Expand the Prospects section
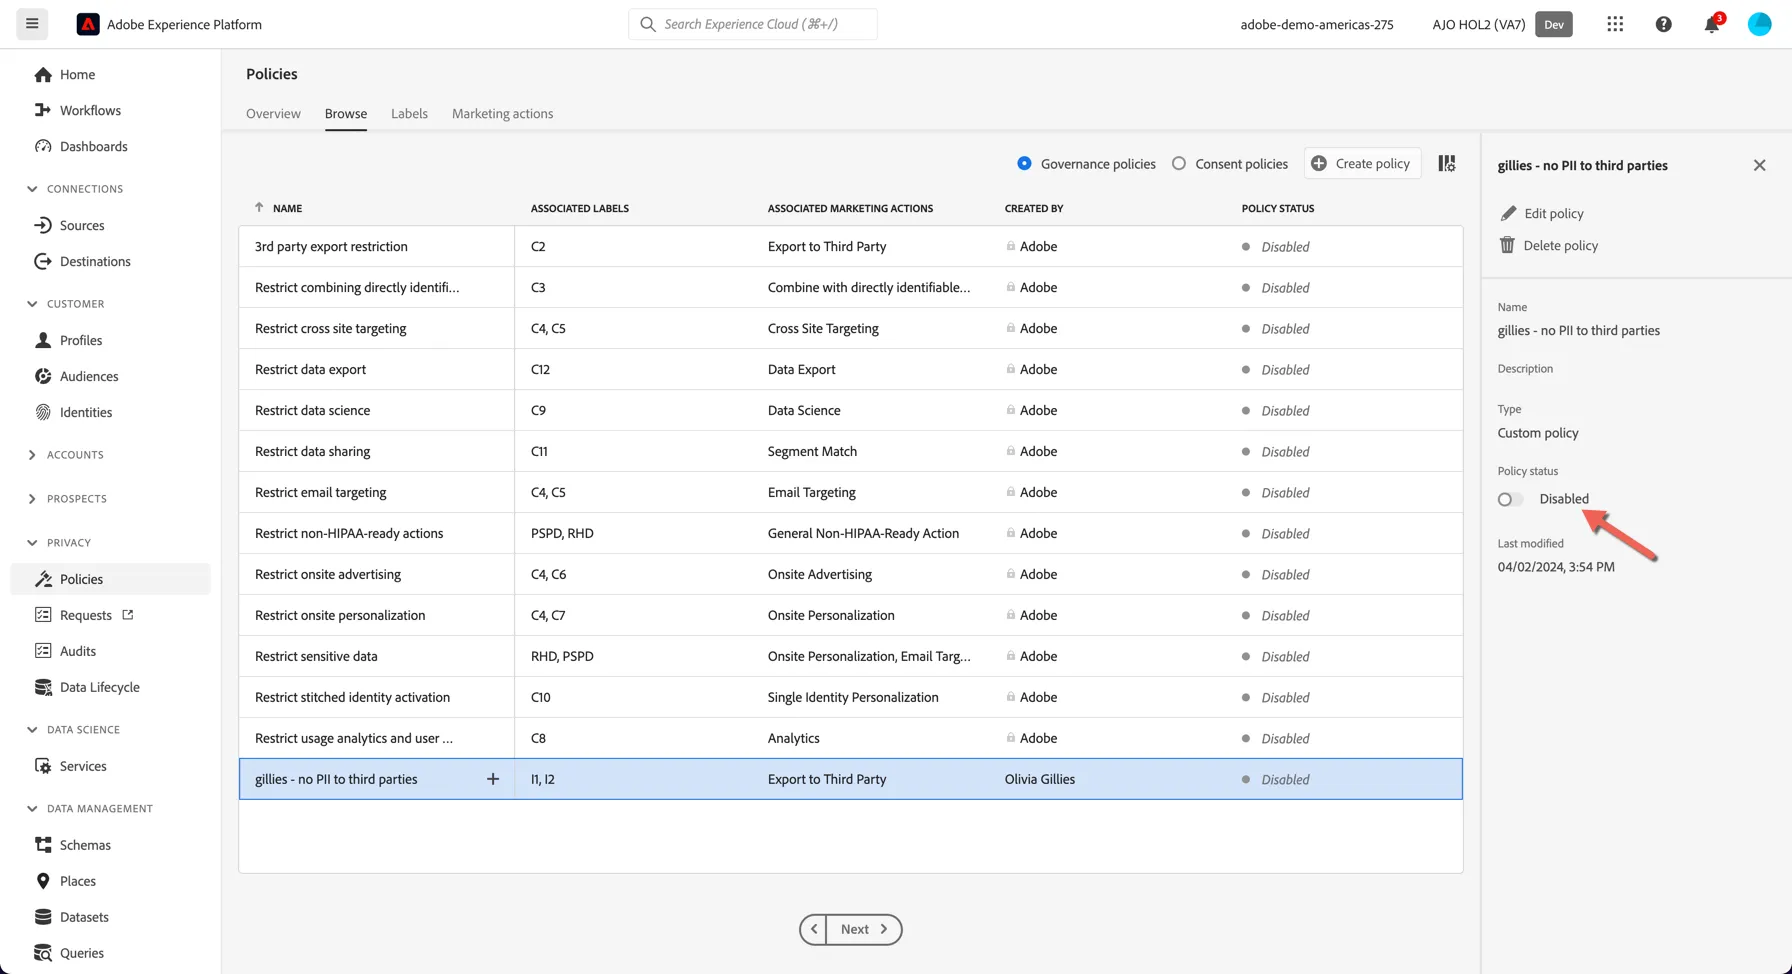 tap(32, 499)
